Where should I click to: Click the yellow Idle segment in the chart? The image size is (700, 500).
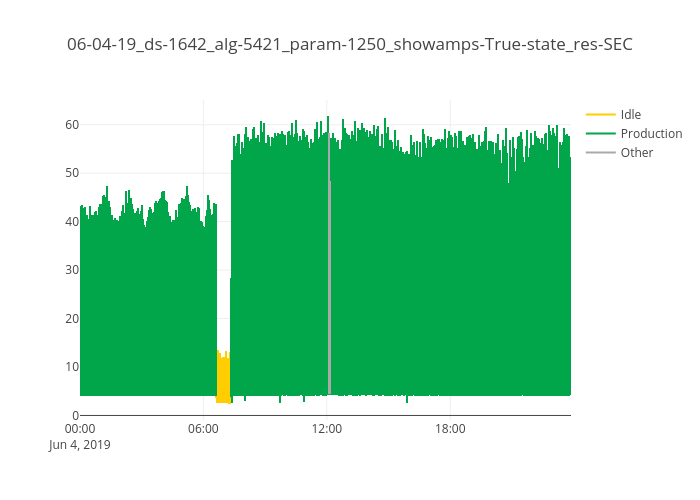[223, 377]
